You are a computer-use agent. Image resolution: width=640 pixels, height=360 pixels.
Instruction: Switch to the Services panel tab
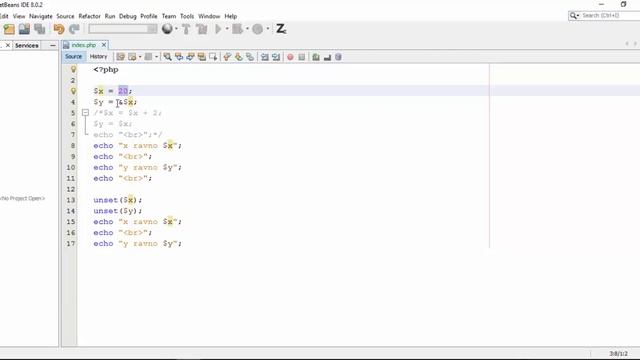coord(27,45)
